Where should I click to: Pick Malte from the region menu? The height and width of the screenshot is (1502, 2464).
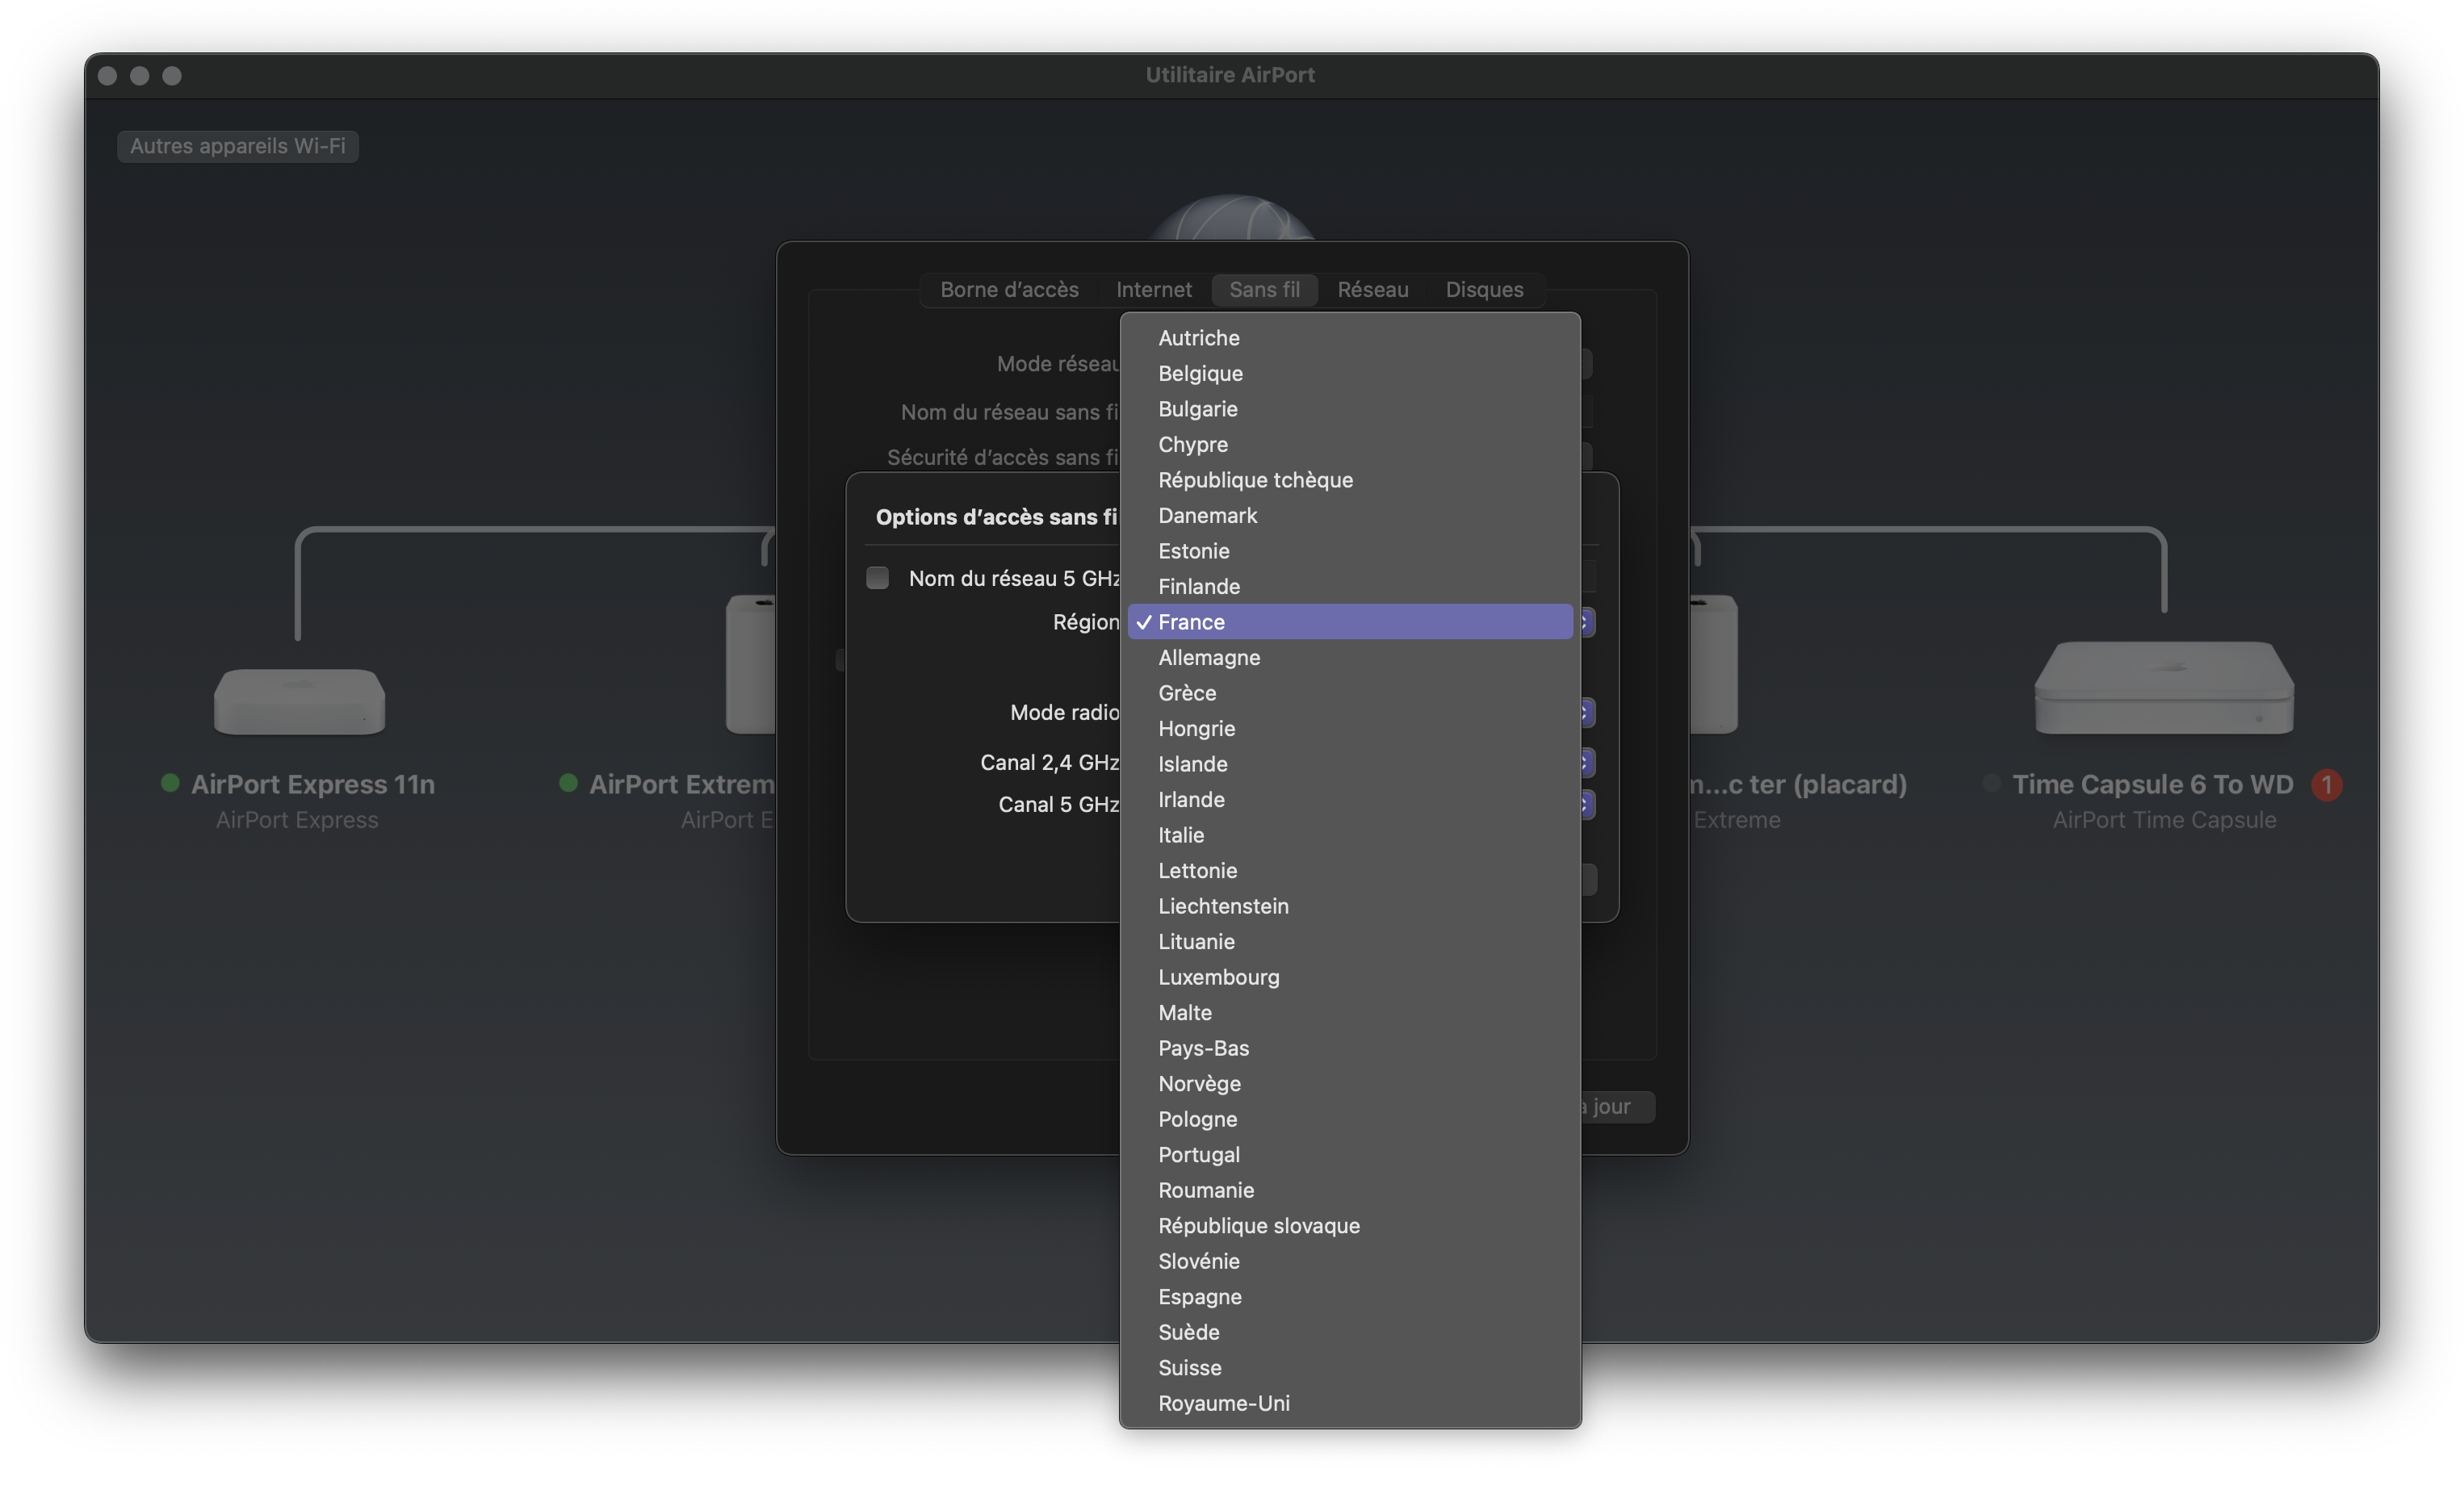tap(1350, 1012)
